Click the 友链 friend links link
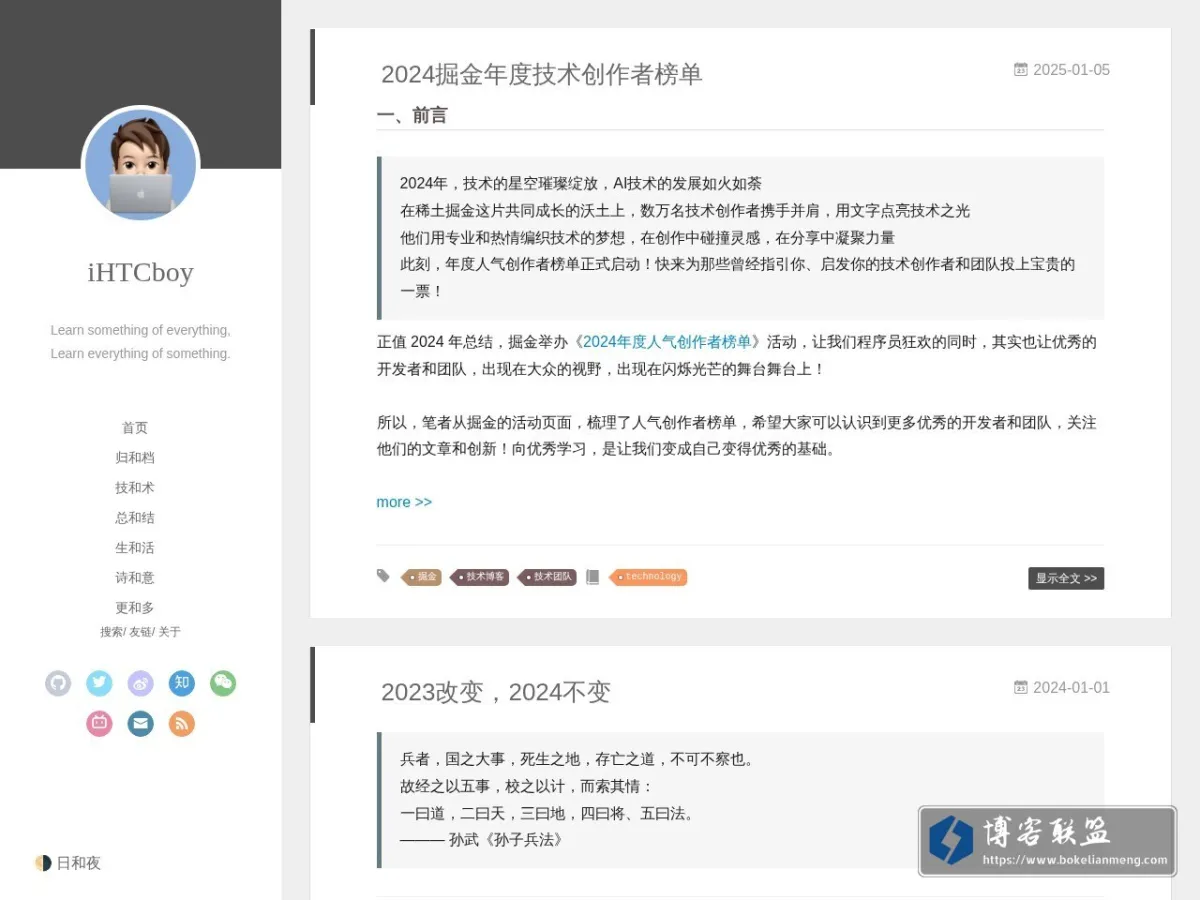 140,632
